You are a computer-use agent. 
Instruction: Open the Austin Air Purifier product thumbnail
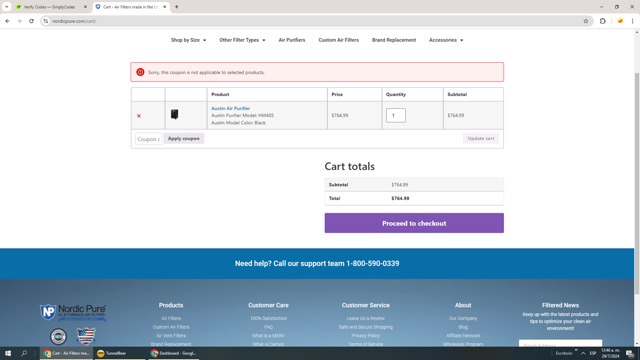point(174,114)
